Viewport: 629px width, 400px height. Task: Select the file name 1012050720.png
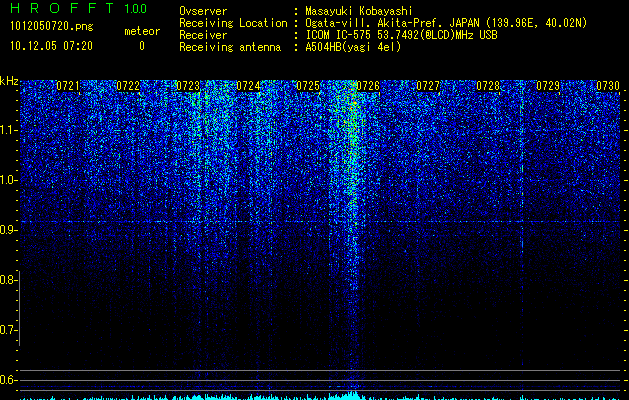click(52, 27)
